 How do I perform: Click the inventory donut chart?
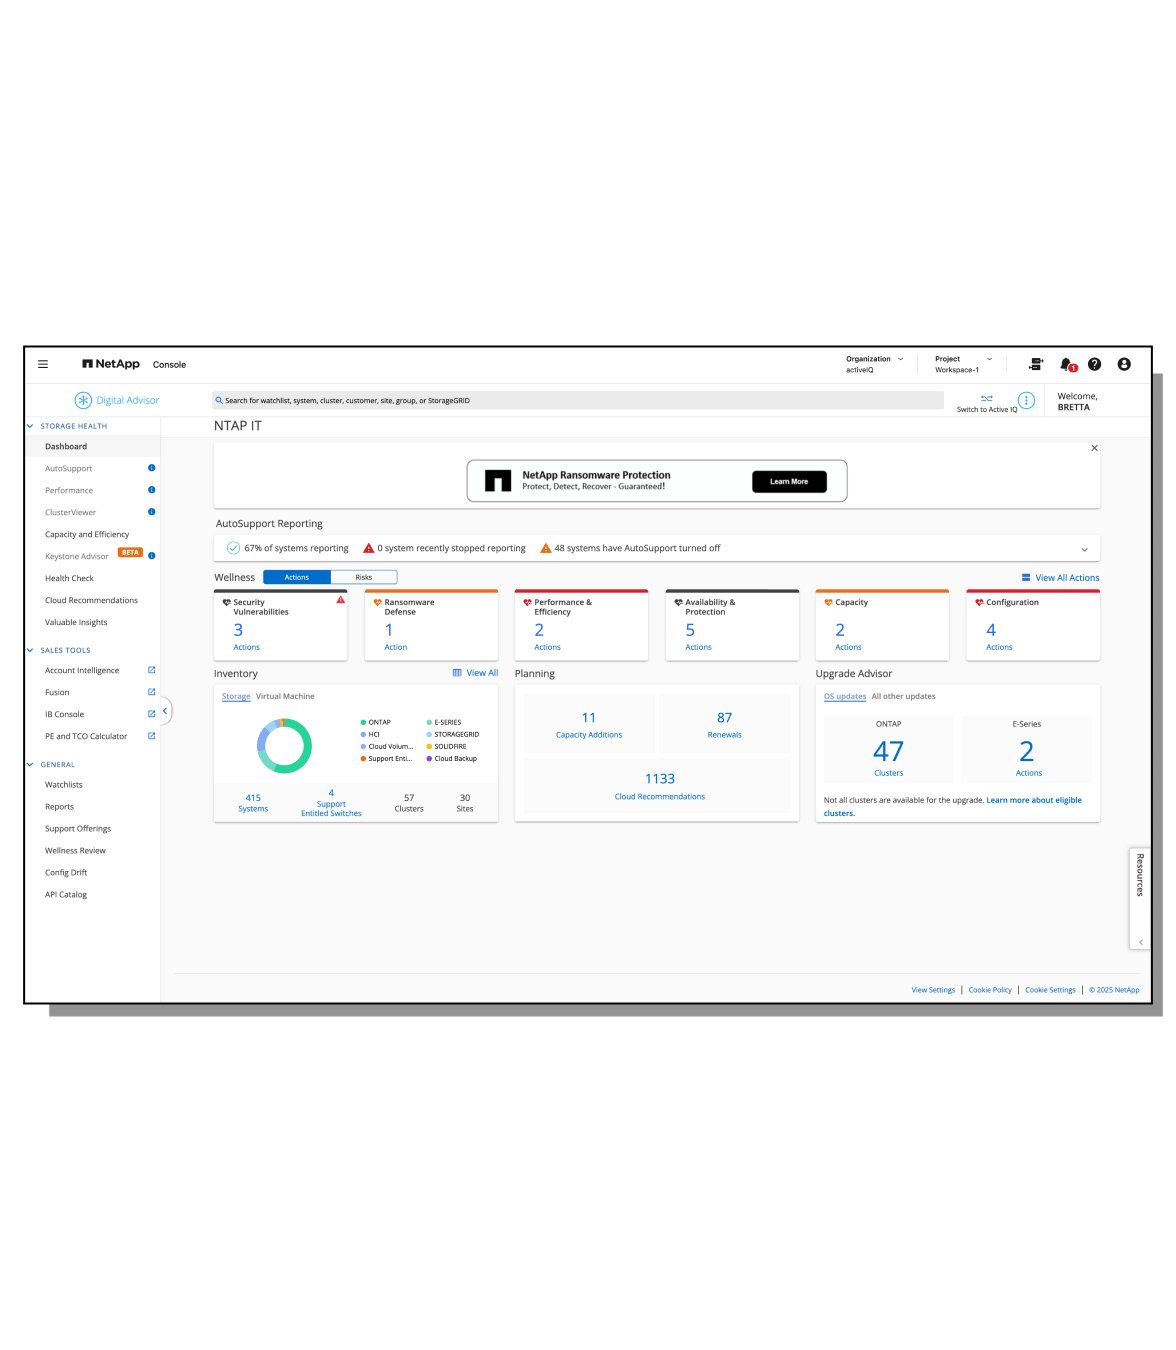click(285, 745)
